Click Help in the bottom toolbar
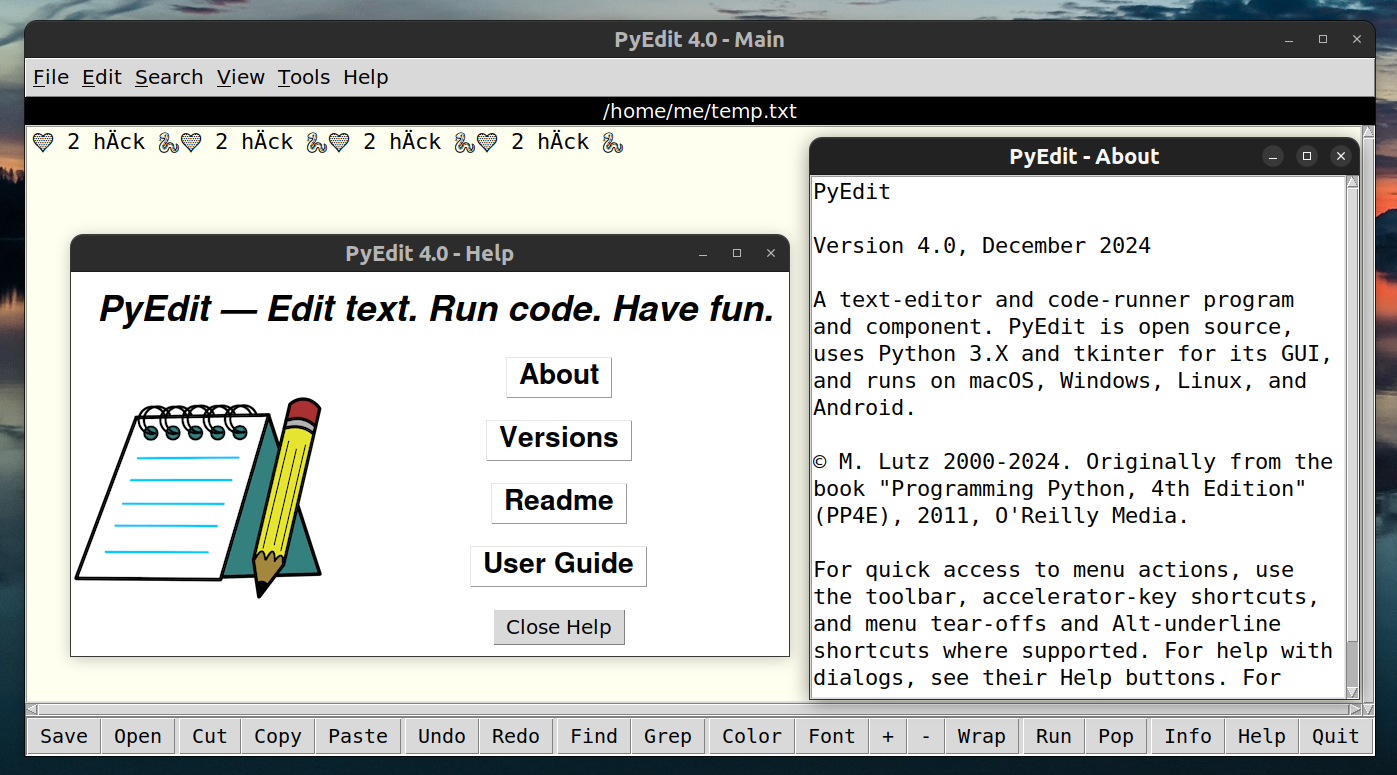Image resolution: width=1397 pixels, height=775 pixels. coord(1262,736)
